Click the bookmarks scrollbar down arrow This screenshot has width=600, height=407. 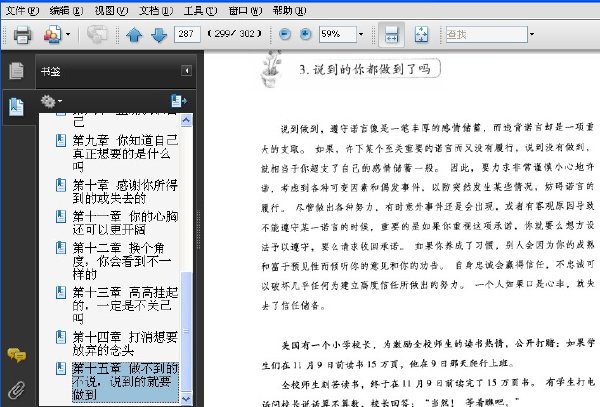(x=186, y=398)
